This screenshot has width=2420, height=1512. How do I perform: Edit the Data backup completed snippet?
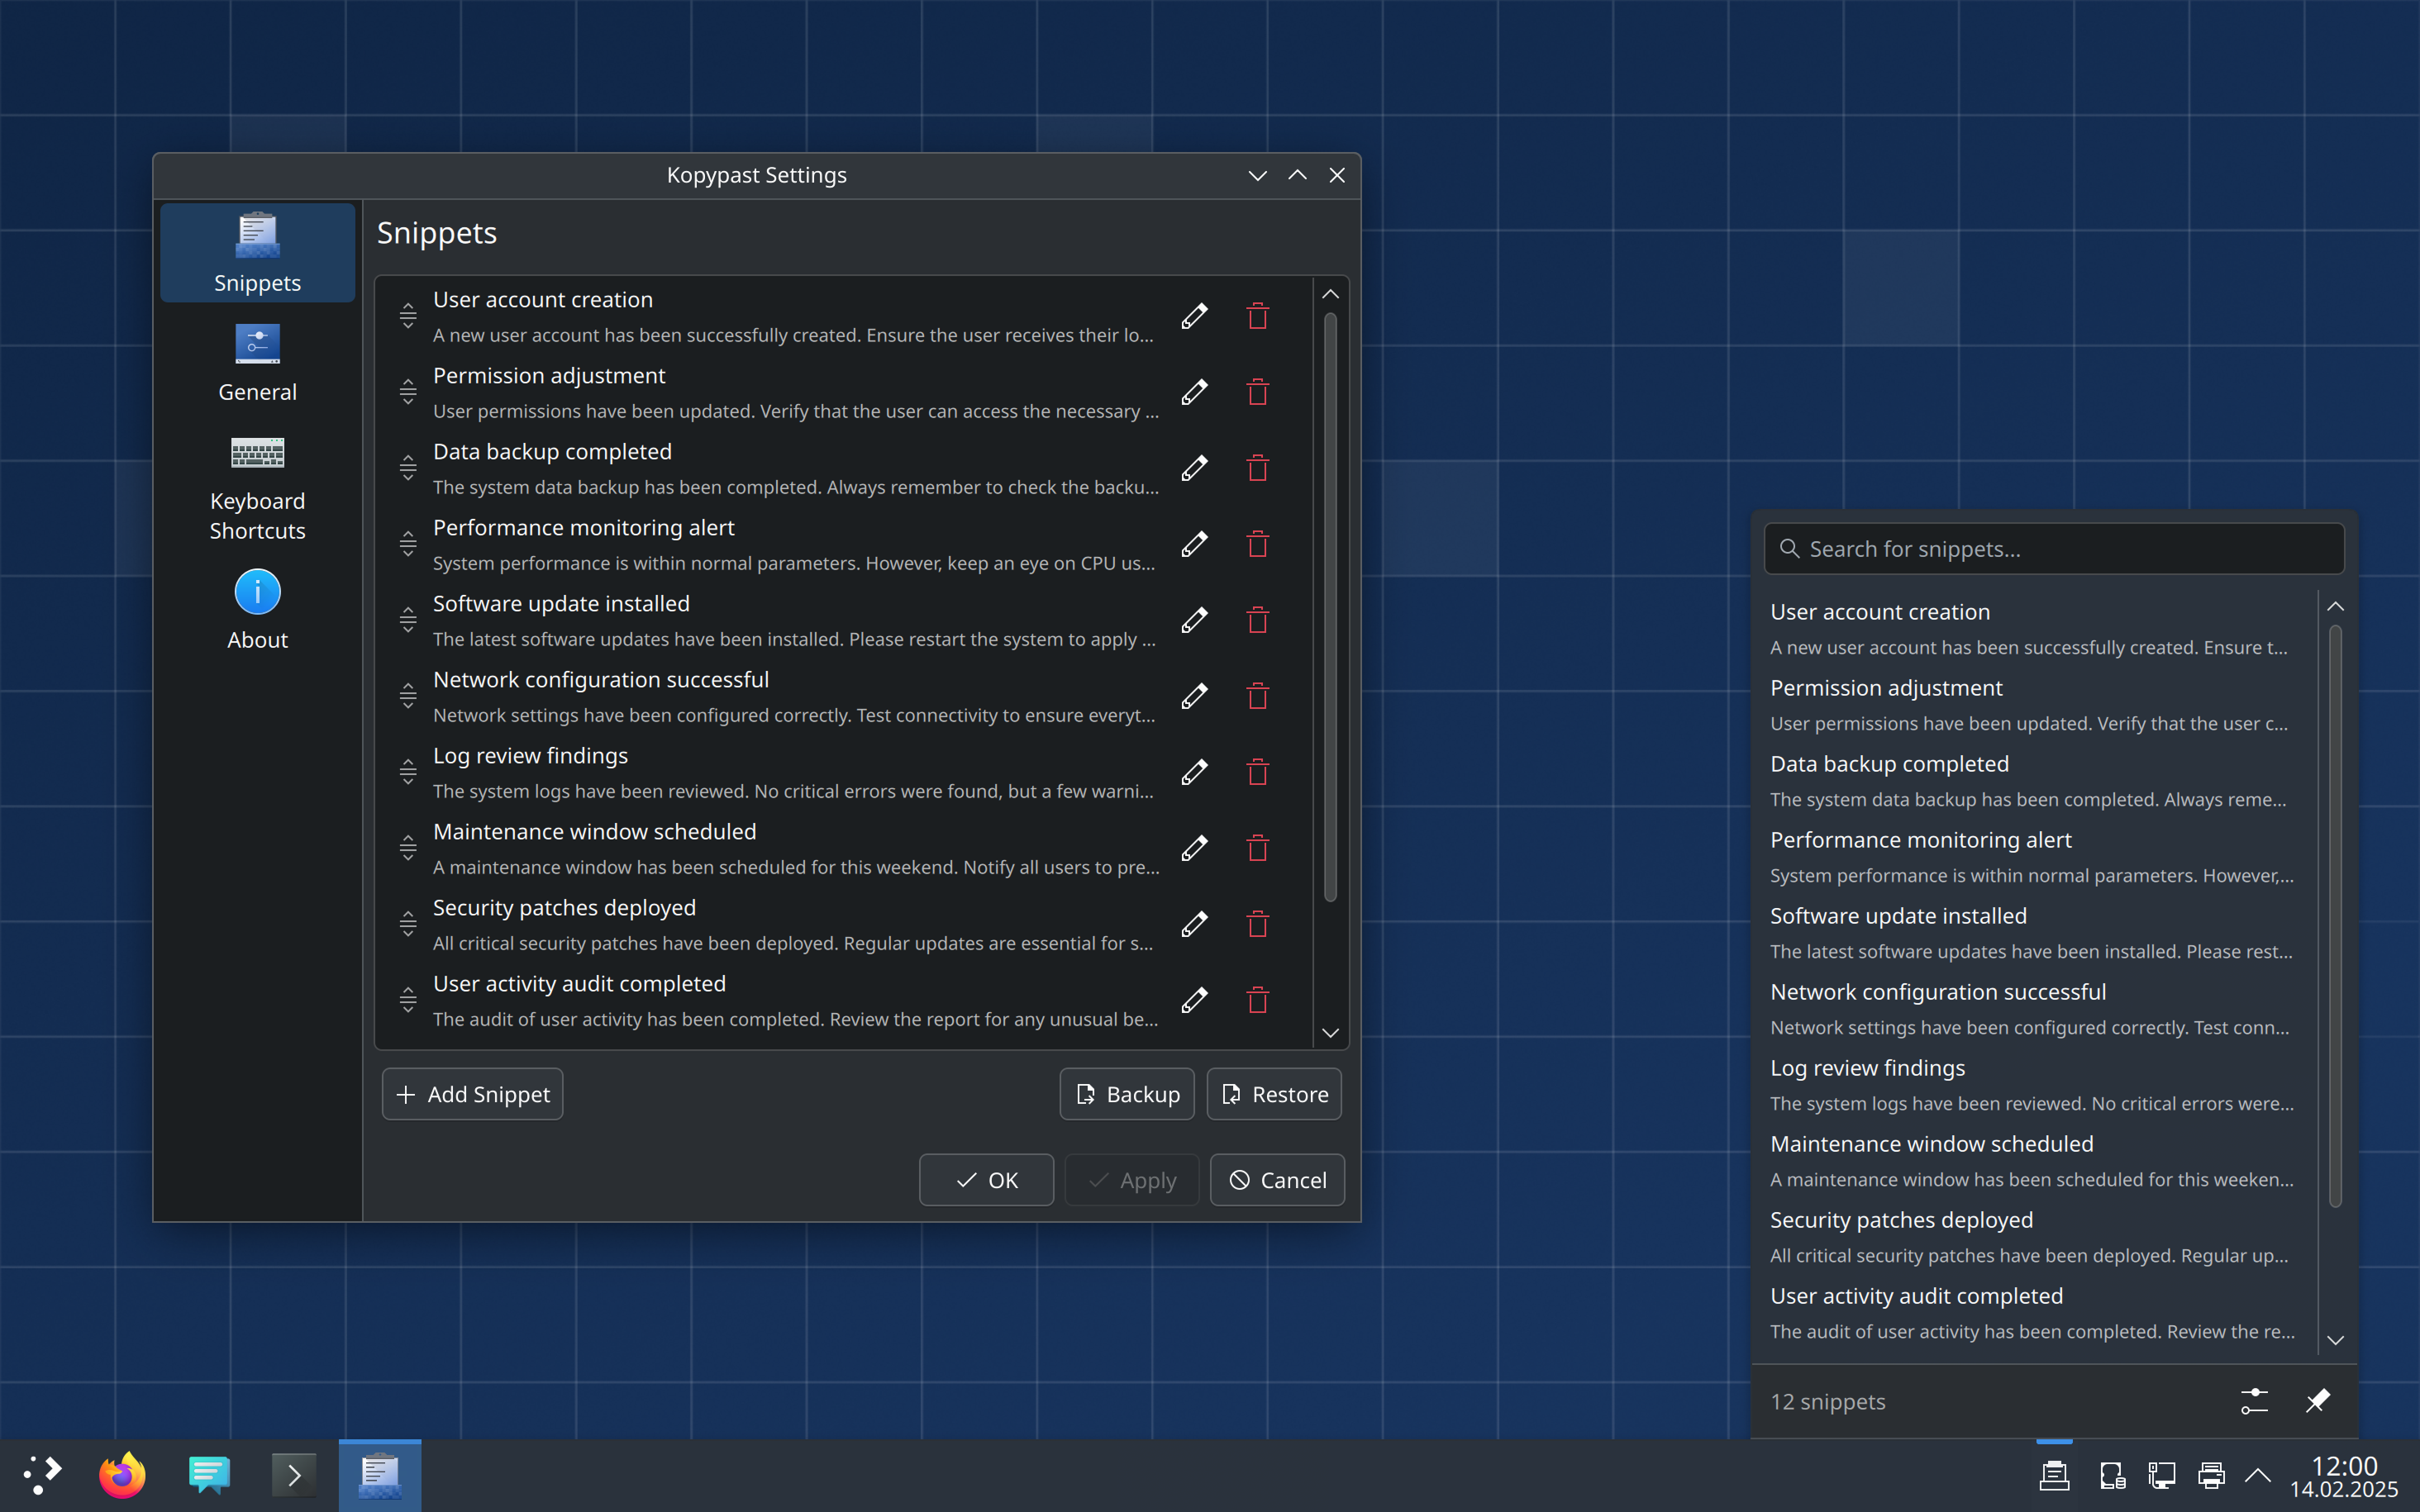coord(1194,468)
